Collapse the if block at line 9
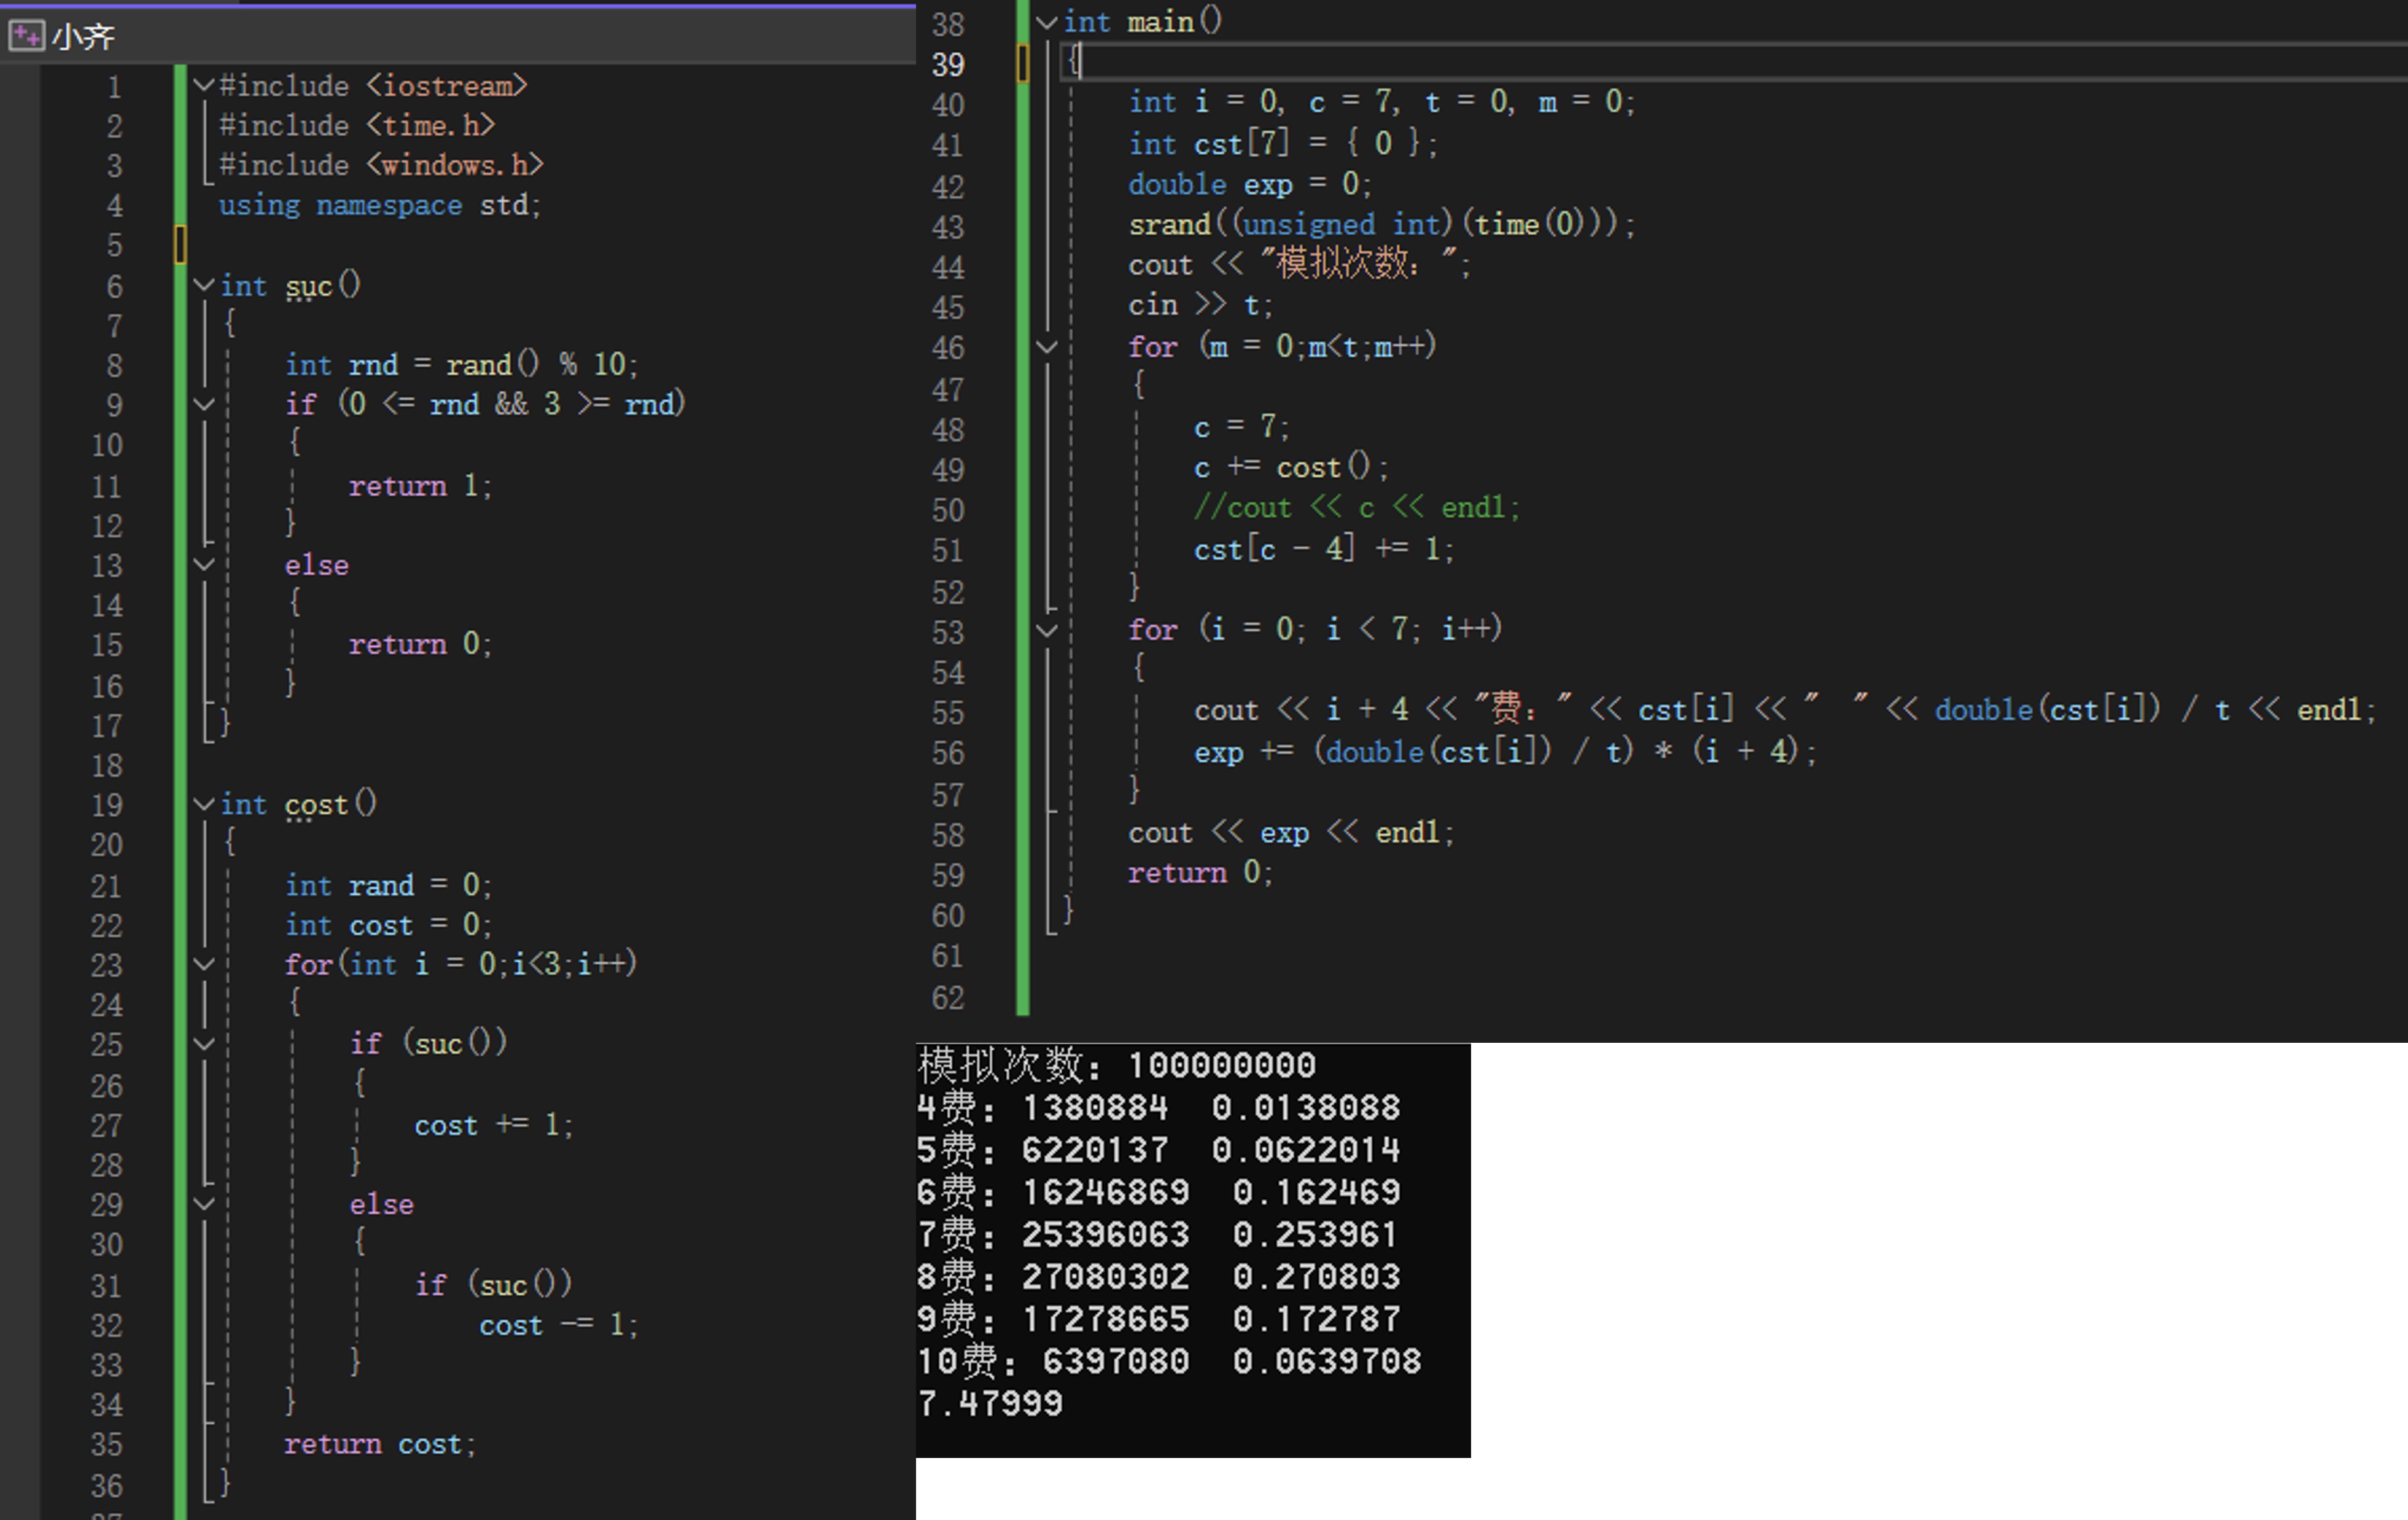 [204, 404]
